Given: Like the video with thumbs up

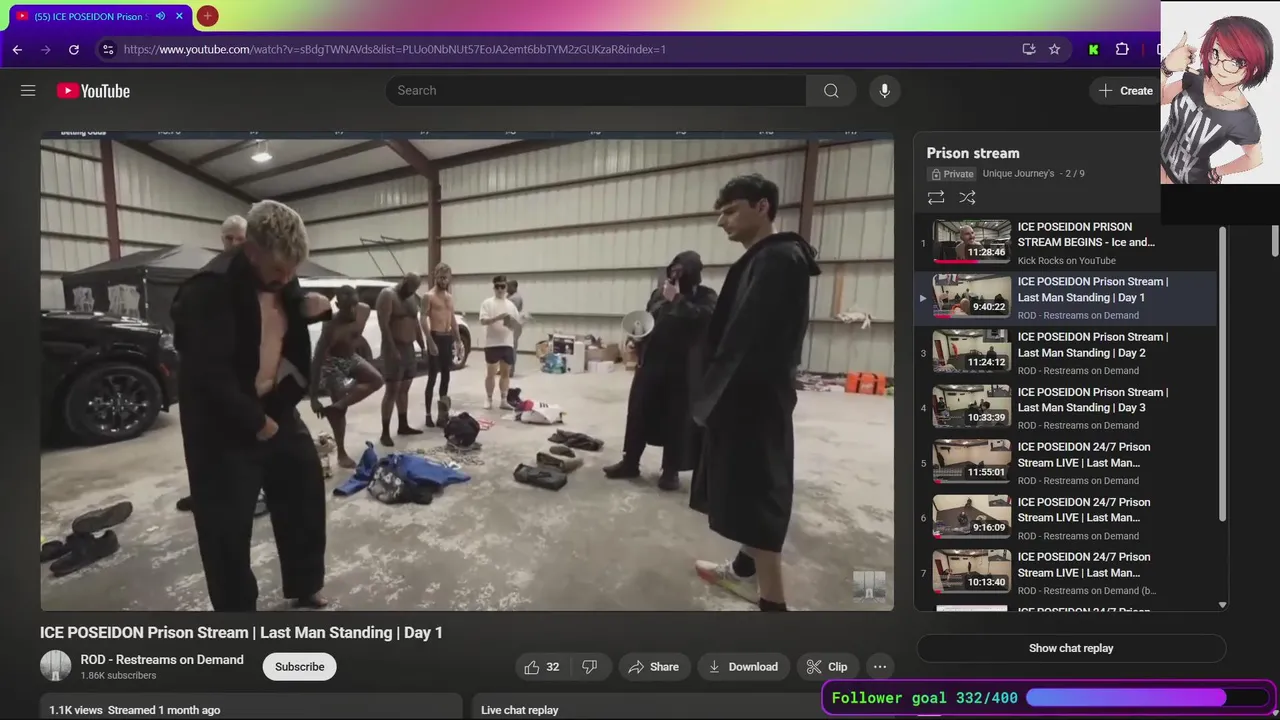Looking at the screenshot, I should pyautogui.click(x=543, y=667).
